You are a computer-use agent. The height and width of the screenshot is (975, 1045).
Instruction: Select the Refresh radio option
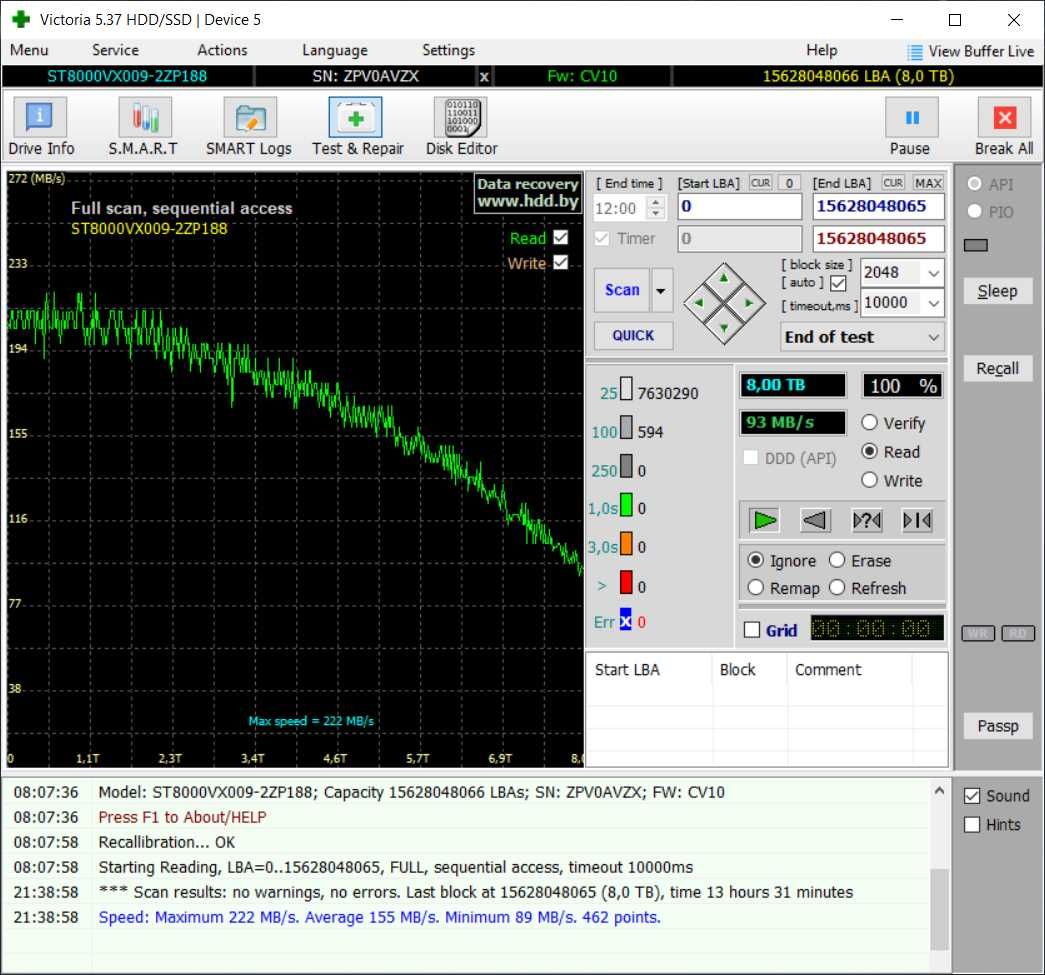837,587
